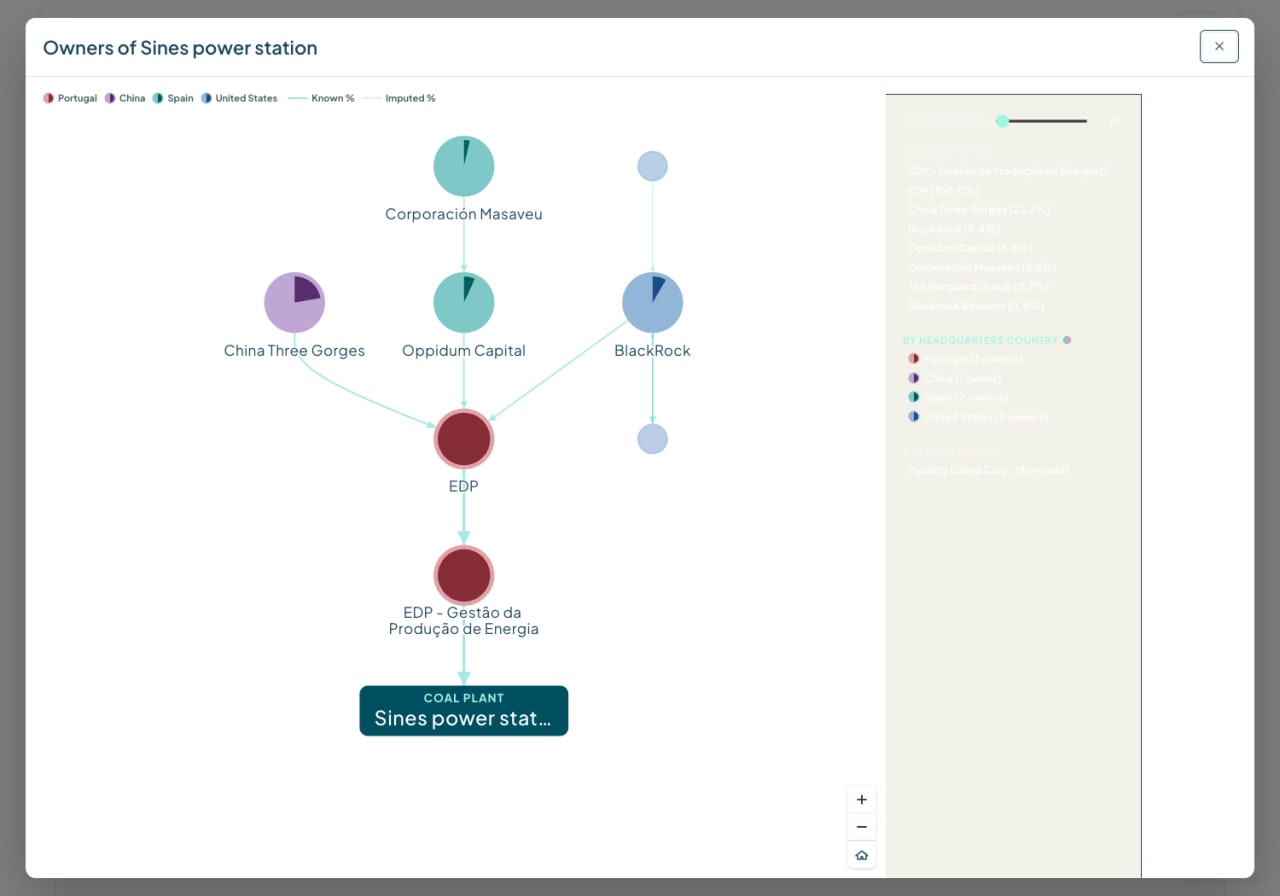Select the Oppidum Capital pie node
This screenshot has width=1280, height=896.
464,302
